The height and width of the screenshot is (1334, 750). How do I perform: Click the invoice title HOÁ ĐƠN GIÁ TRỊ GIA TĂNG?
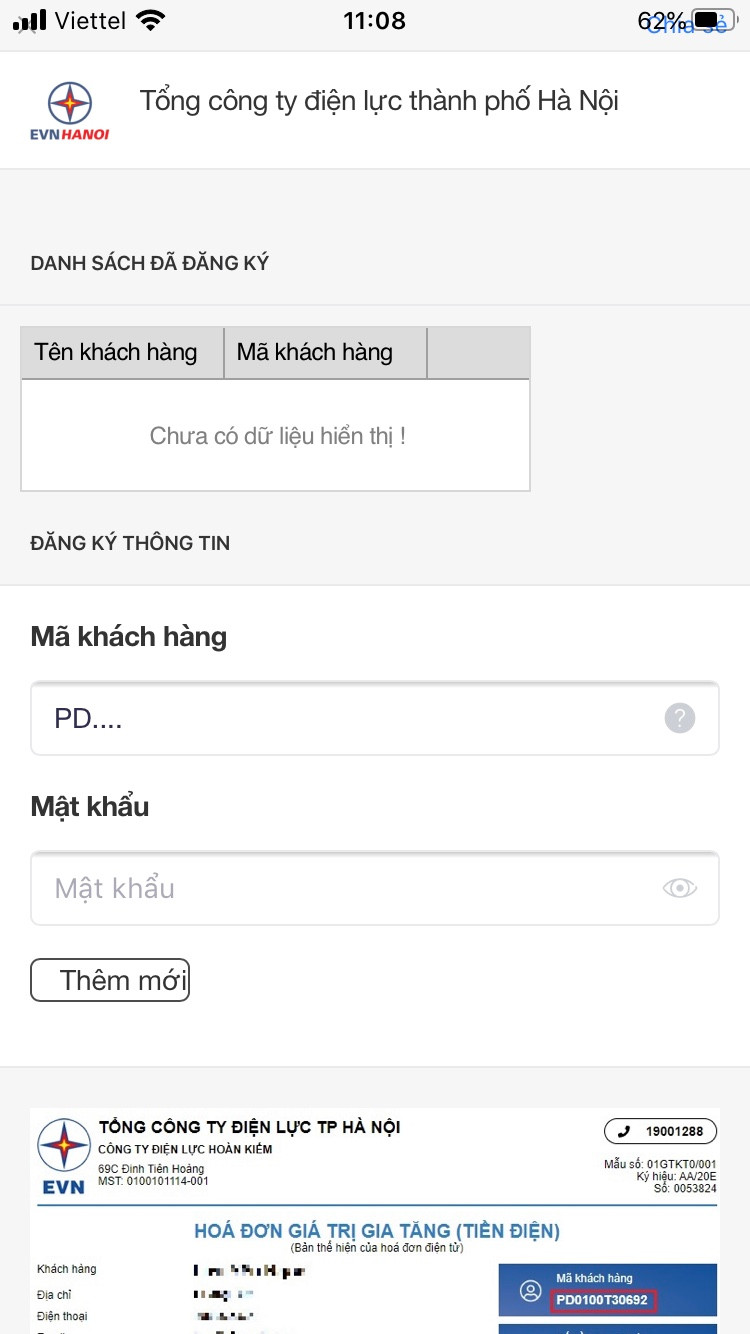[375, 1231]
